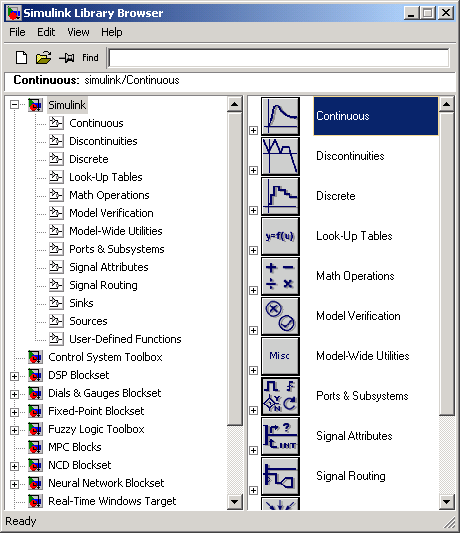Click the MPC Blocks library icon
460x533 pixels.
(35, 447)
